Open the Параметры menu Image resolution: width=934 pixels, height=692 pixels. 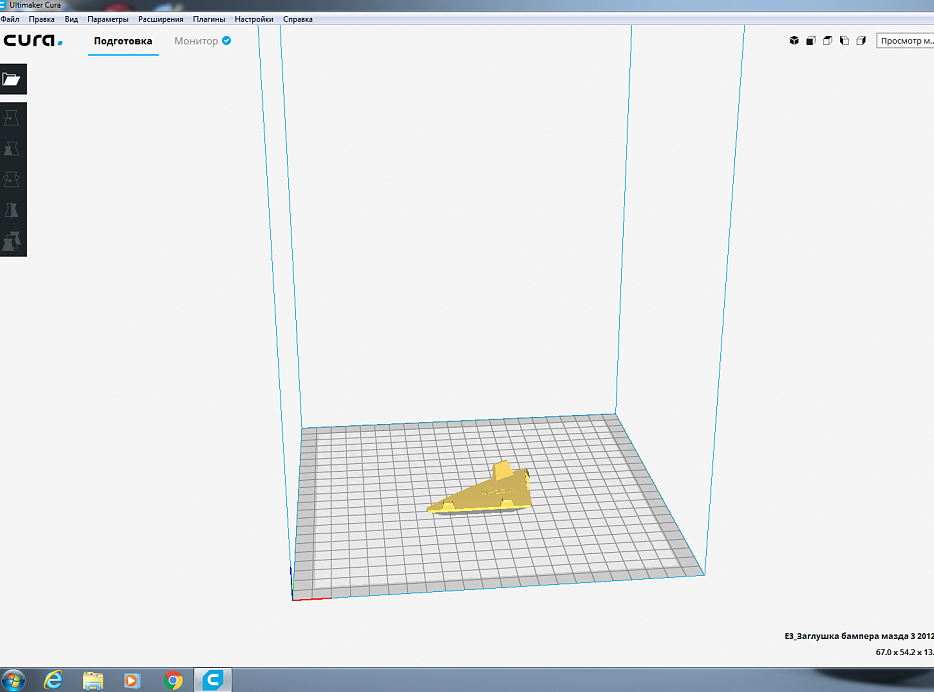click(108, 19)
